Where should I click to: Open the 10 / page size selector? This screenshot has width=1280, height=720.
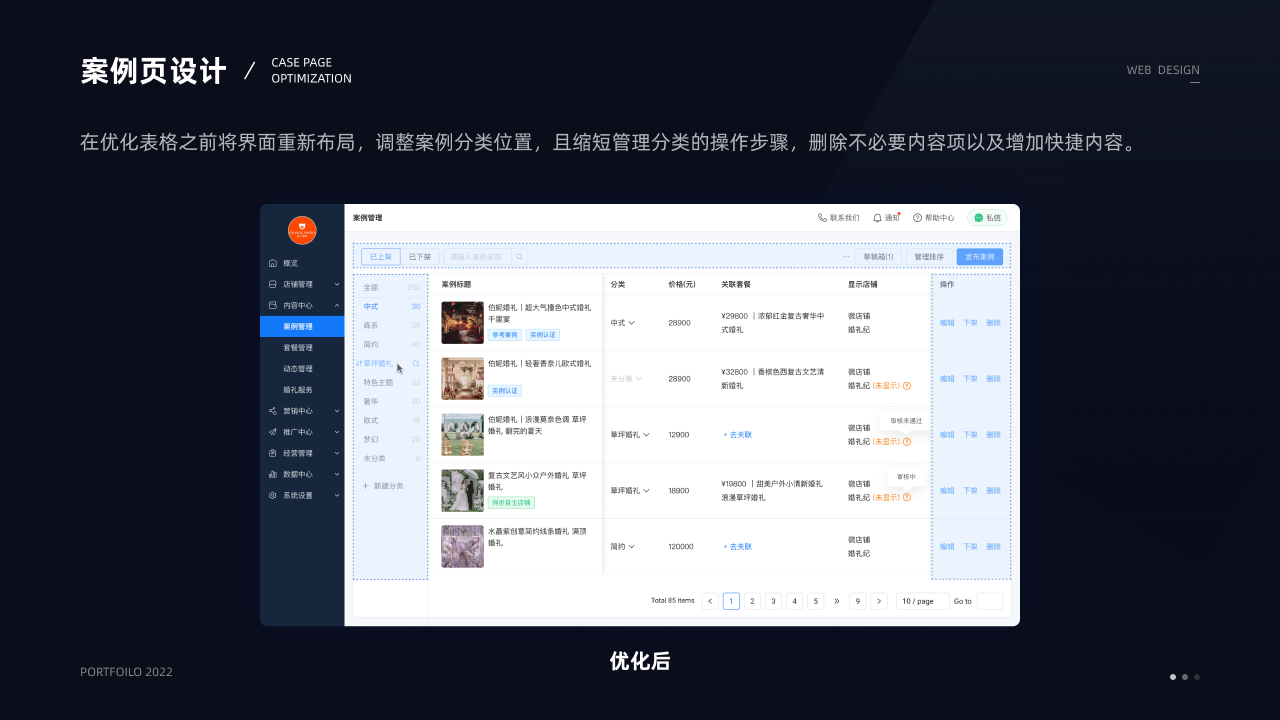922,601
